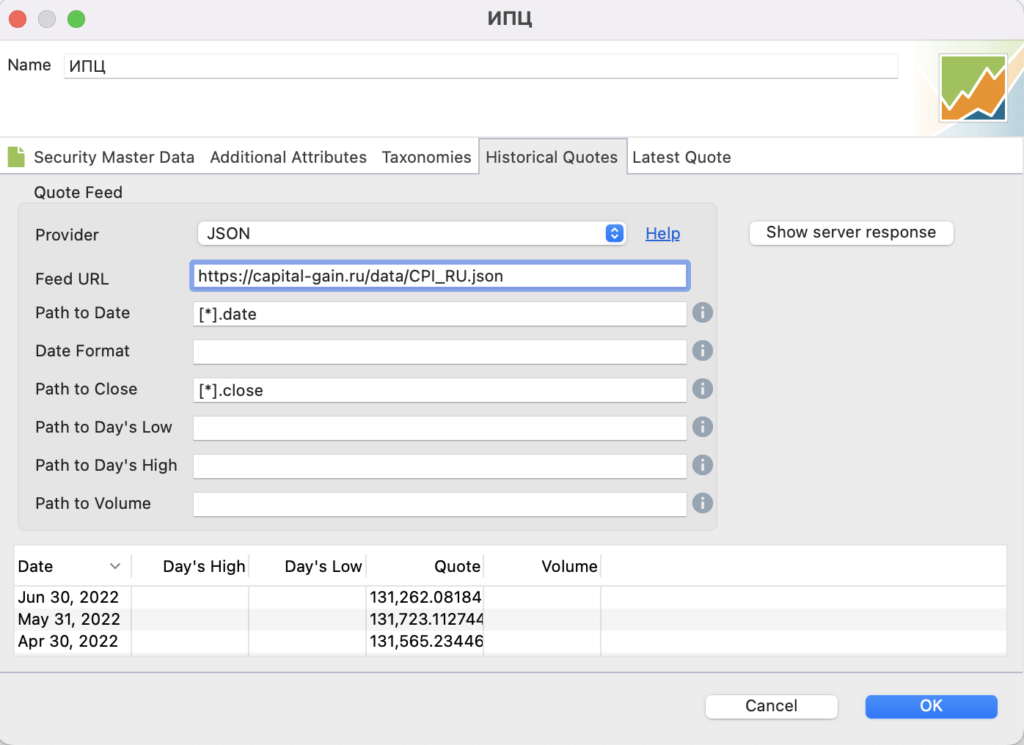Click the Day's Low column header
This screenshot has width=1024, height=745.
click(308, 566)
